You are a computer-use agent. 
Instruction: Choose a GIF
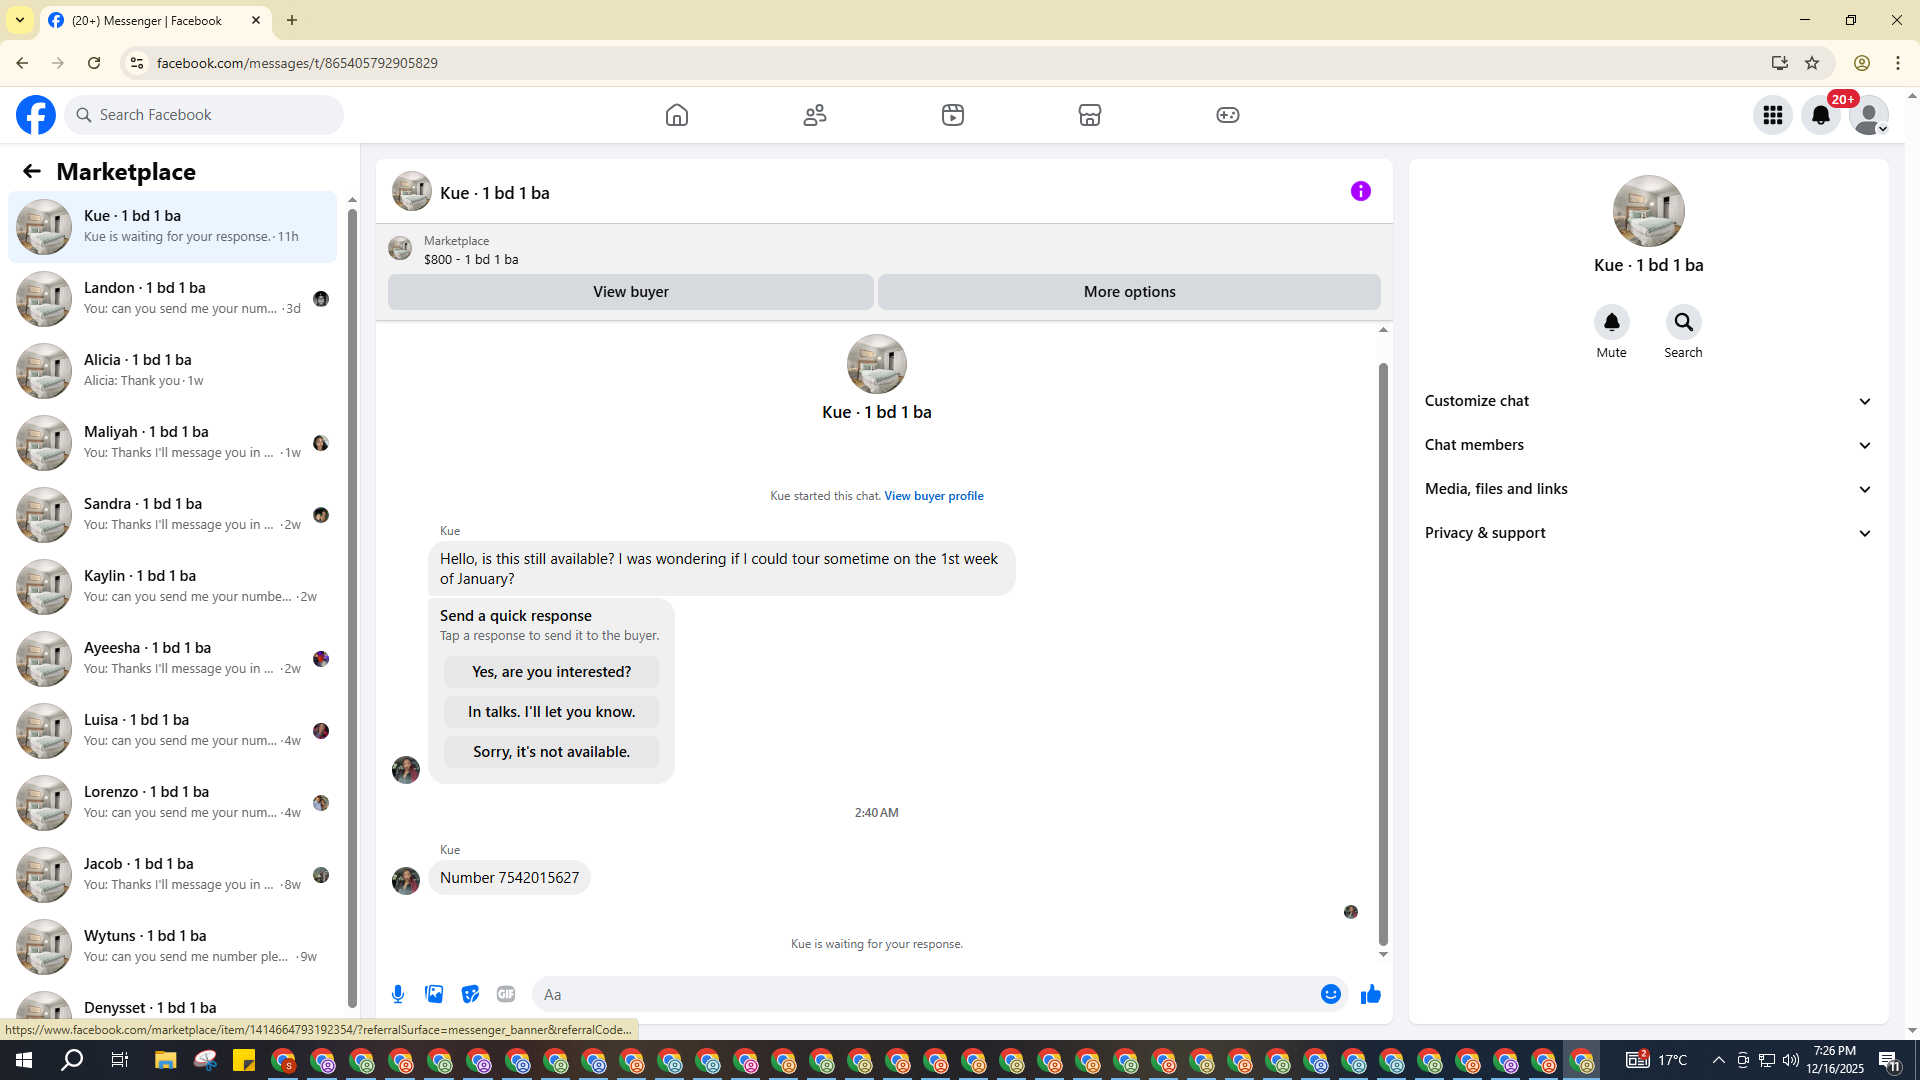pyautogui.click(x=506, y=994)
